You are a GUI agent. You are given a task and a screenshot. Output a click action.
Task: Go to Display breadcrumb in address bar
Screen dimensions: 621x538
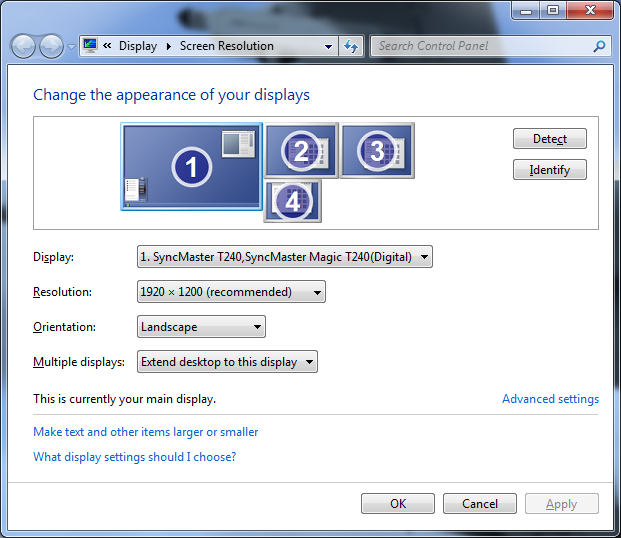point(138,46)
